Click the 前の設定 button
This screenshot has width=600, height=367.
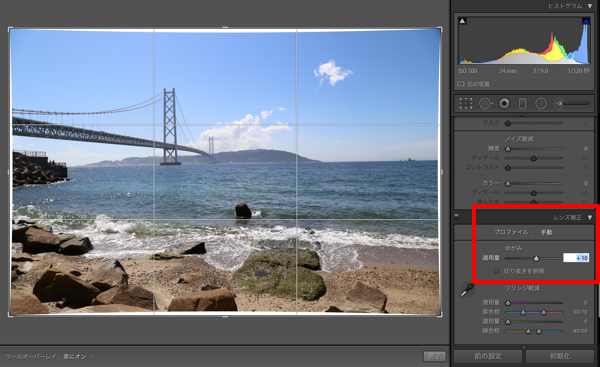(x=488, y=356)
